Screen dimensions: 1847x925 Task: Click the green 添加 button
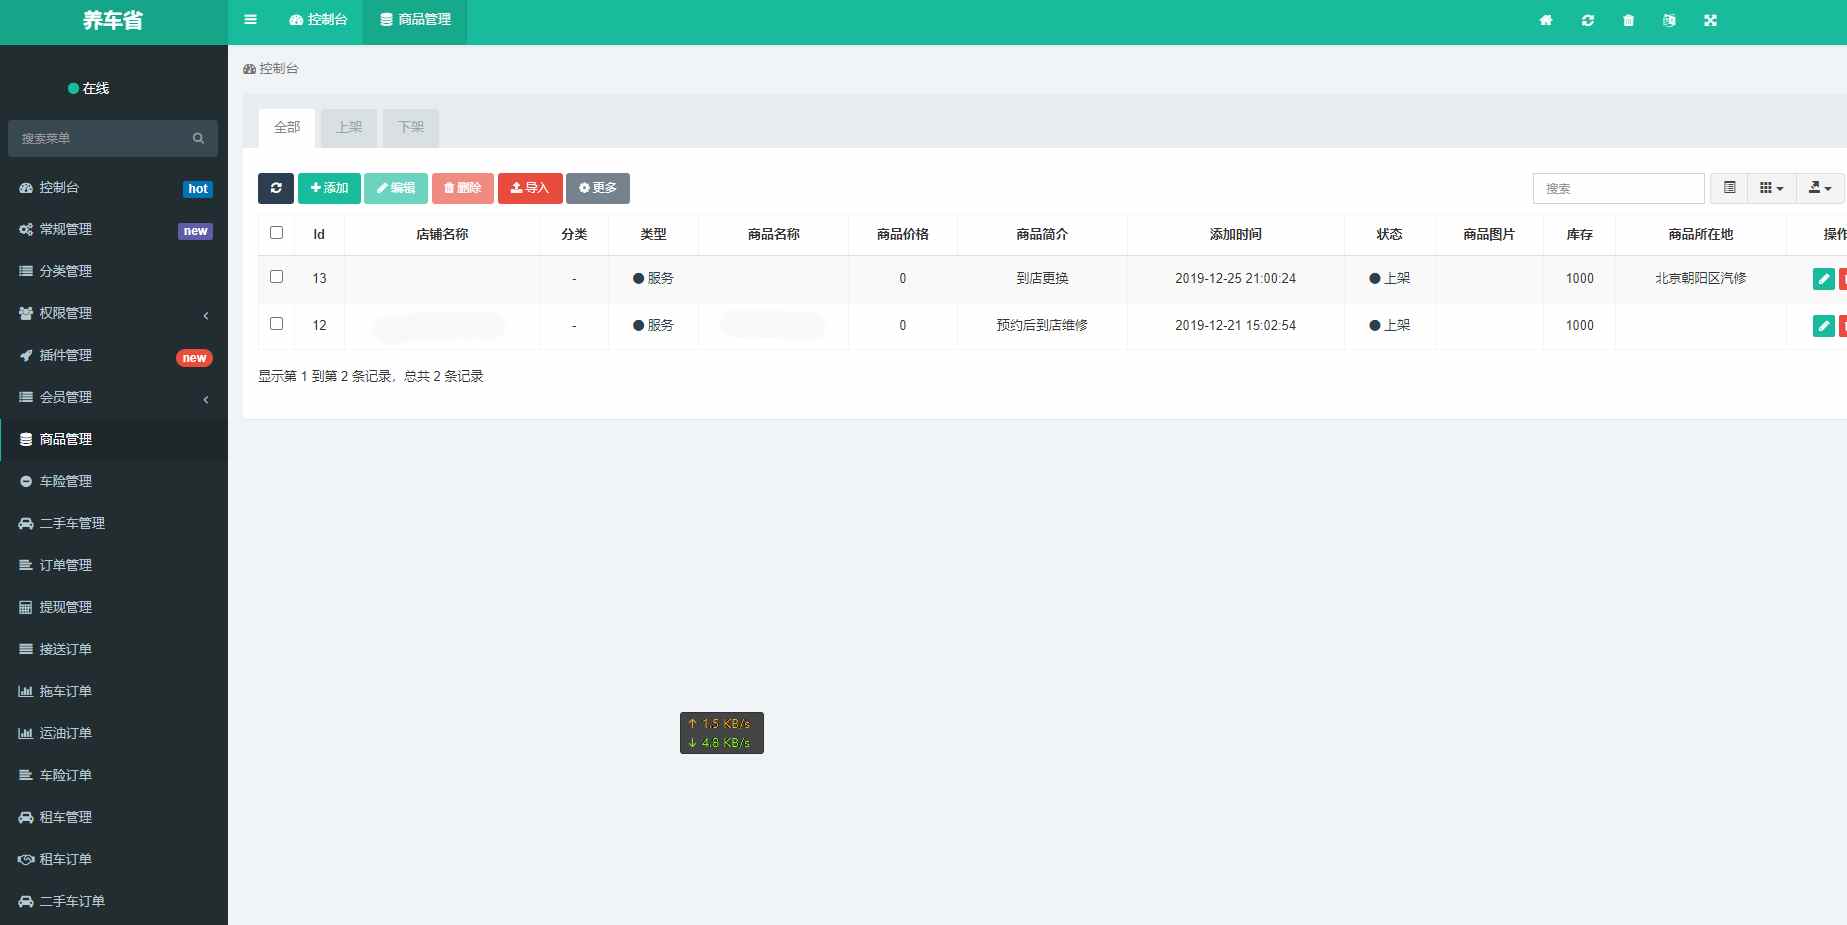click(329, 188)
